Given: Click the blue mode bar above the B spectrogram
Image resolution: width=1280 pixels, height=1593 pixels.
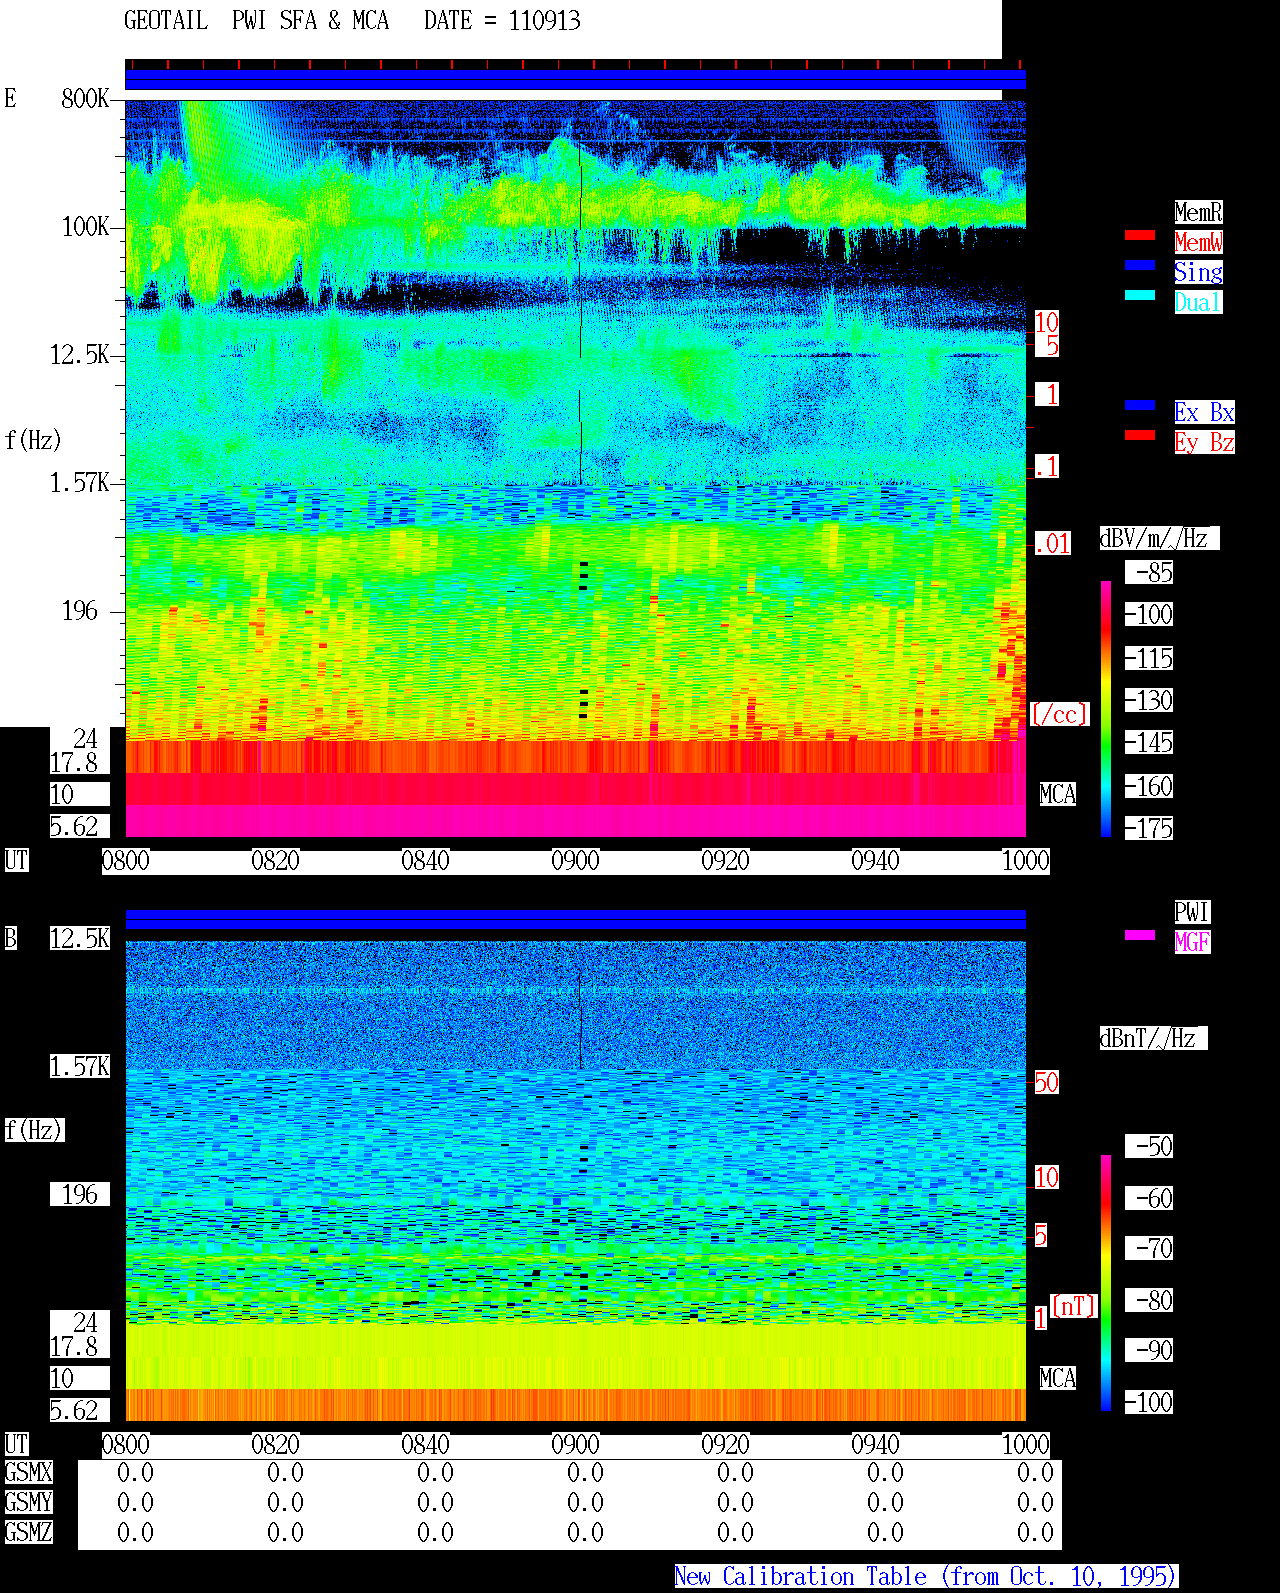Looking at the screenshot, I should pyautogui.click(x=575, y=919).
